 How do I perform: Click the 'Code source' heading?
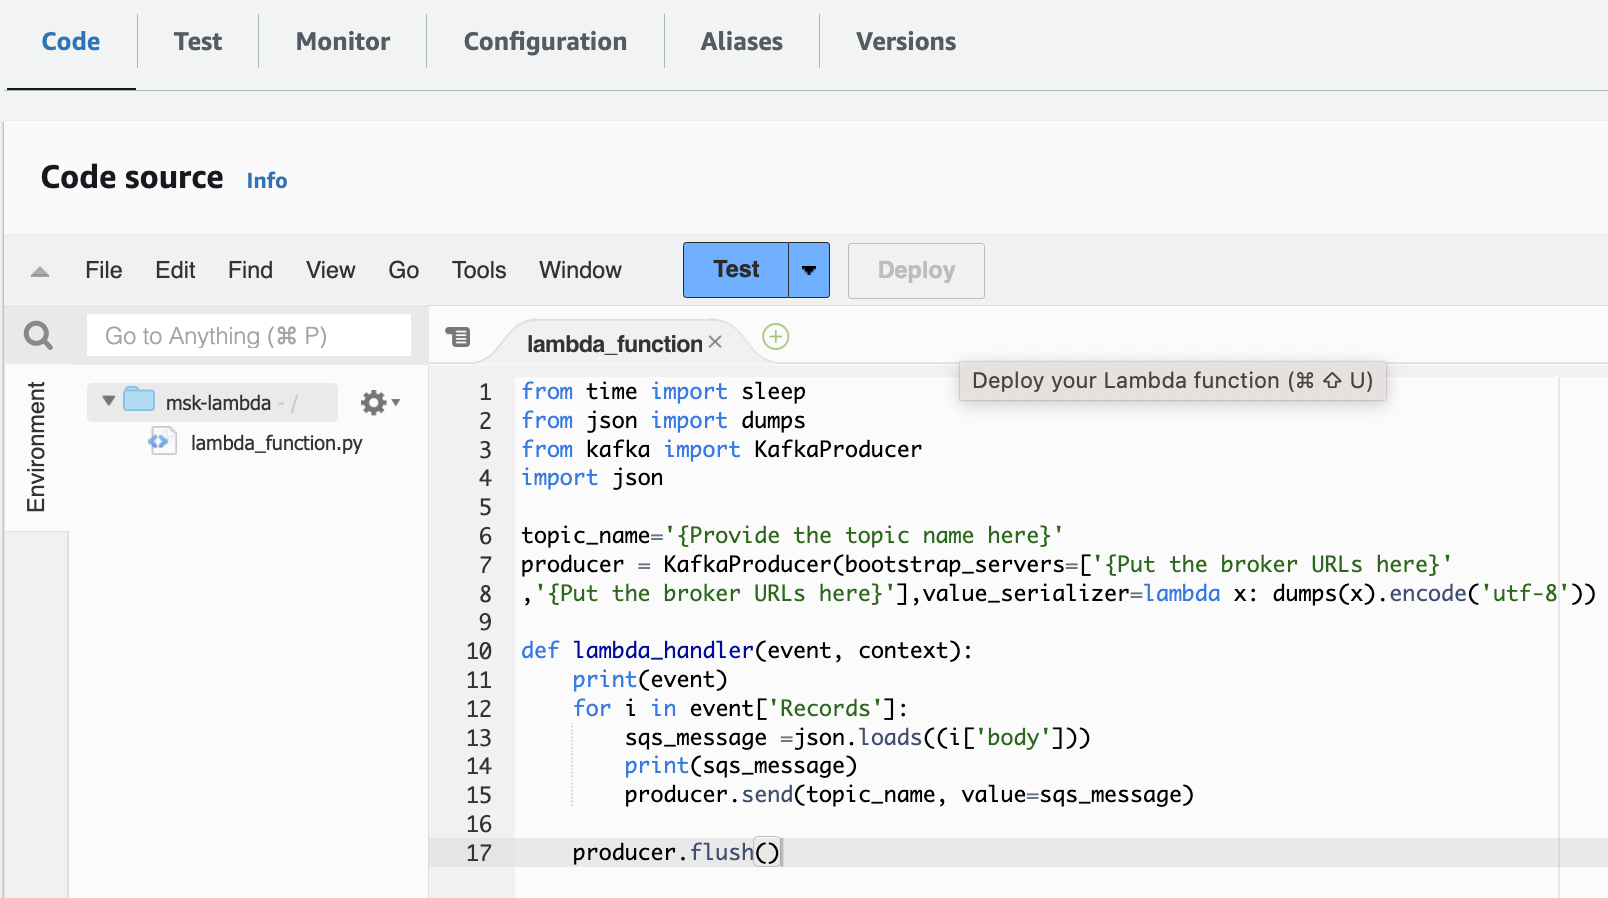coord(132,177)
